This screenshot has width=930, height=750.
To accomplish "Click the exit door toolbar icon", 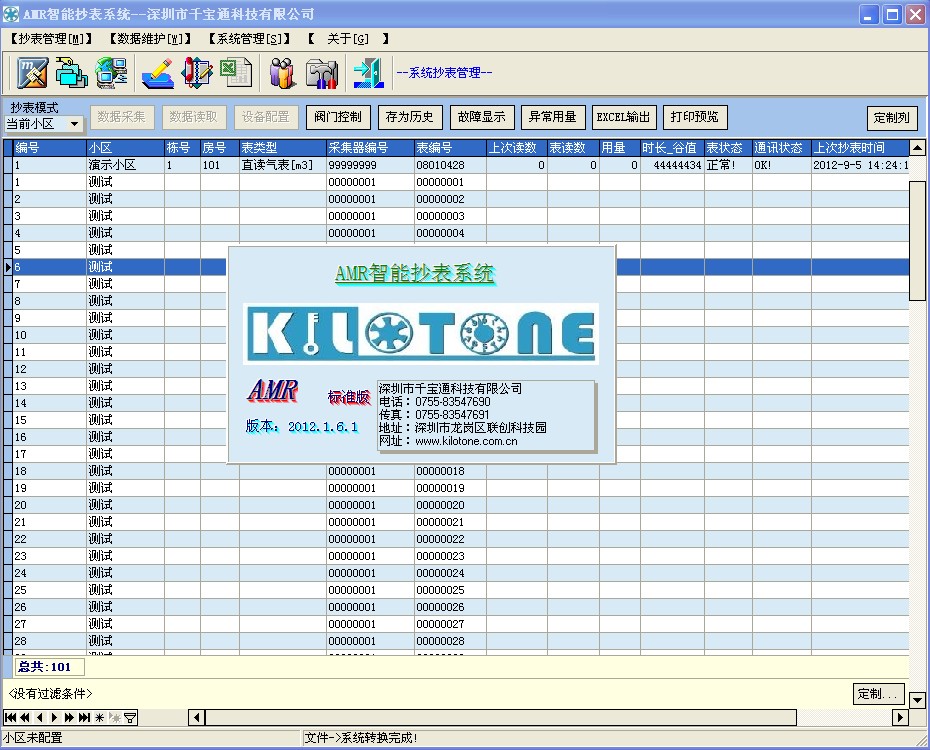I will click(x=368, y=73).
